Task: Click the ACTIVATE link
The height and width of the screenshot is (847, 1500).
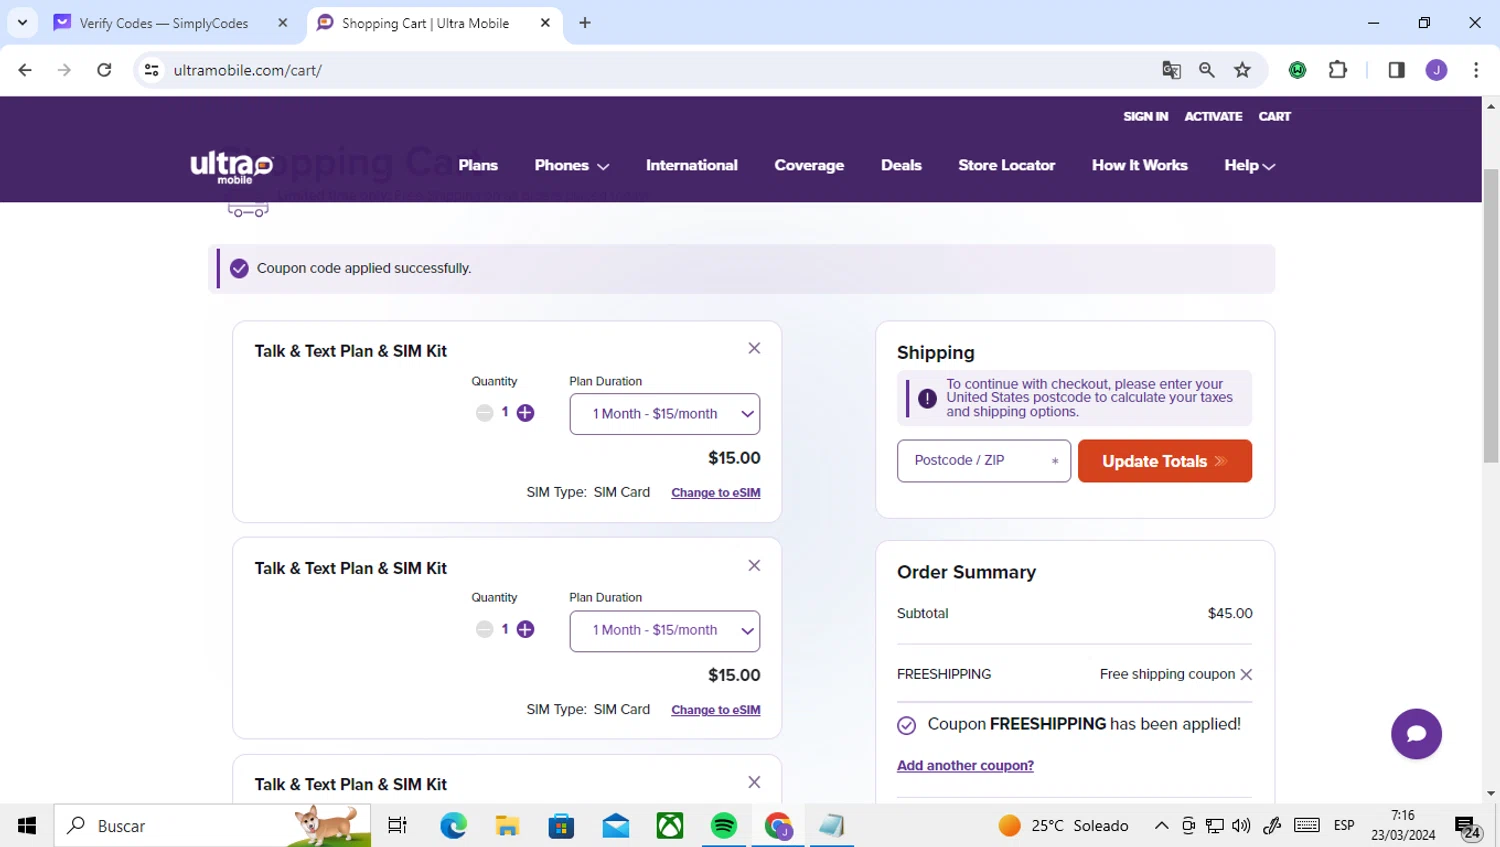Action: 1213,117
